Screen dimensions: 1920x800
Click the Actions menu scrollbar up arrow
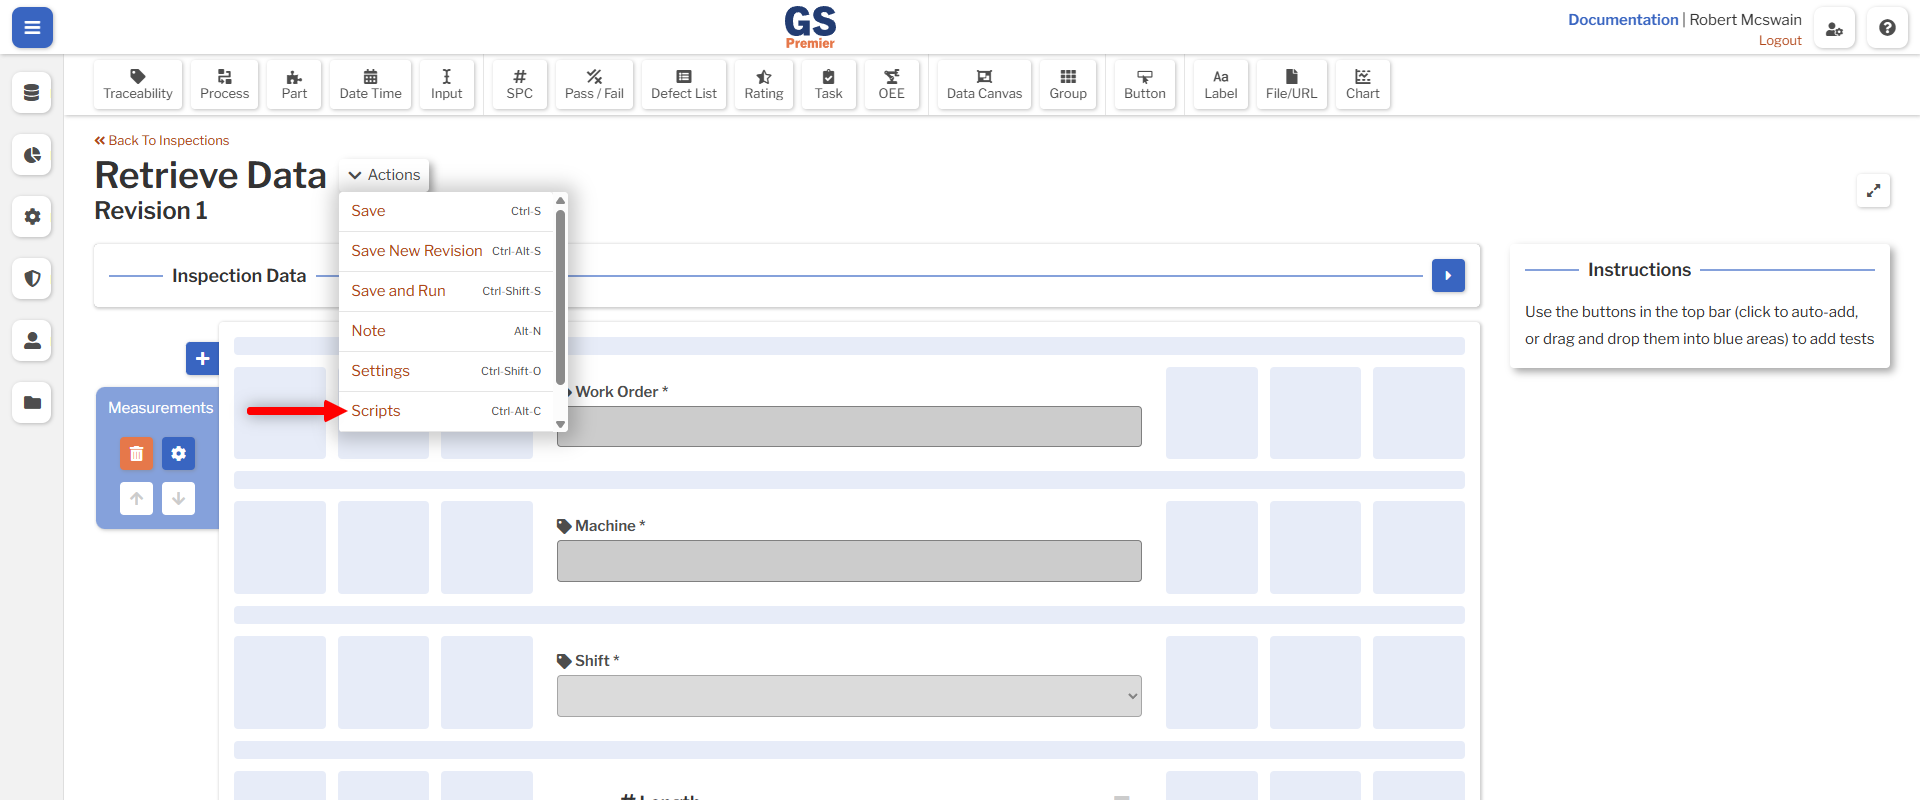pyautogui.click(x=561, y=200)
